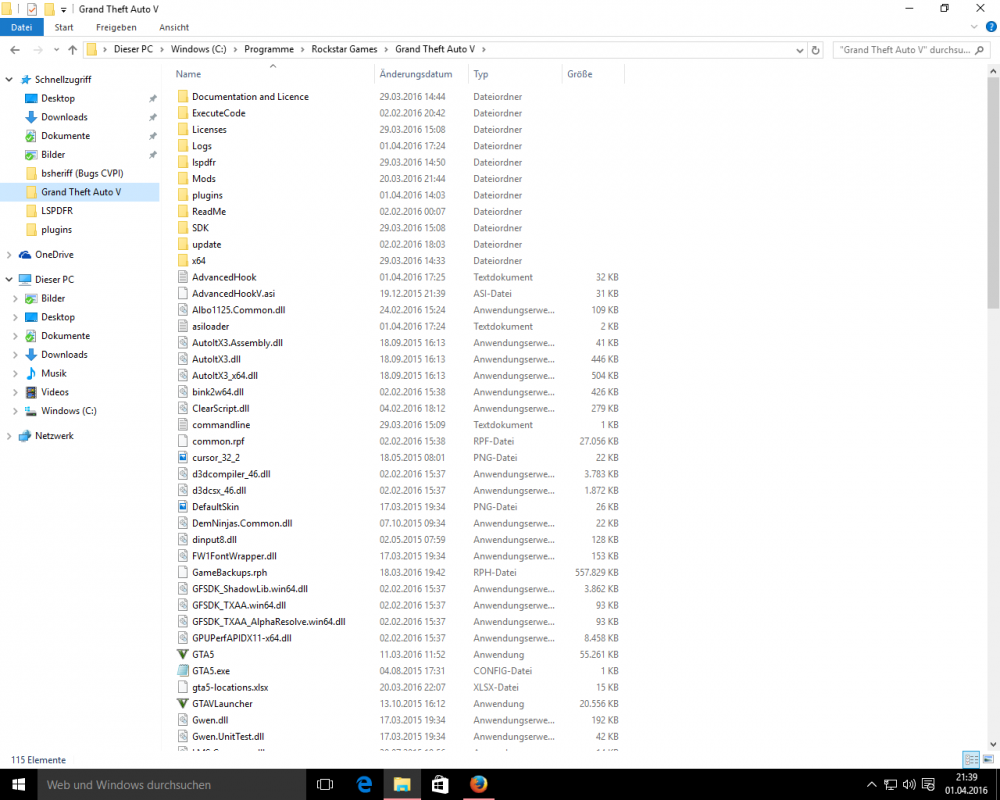This screenshot has height=800, width=1000.
Task: Select the DefaultSkin image icon
Action: coord(182,507)
